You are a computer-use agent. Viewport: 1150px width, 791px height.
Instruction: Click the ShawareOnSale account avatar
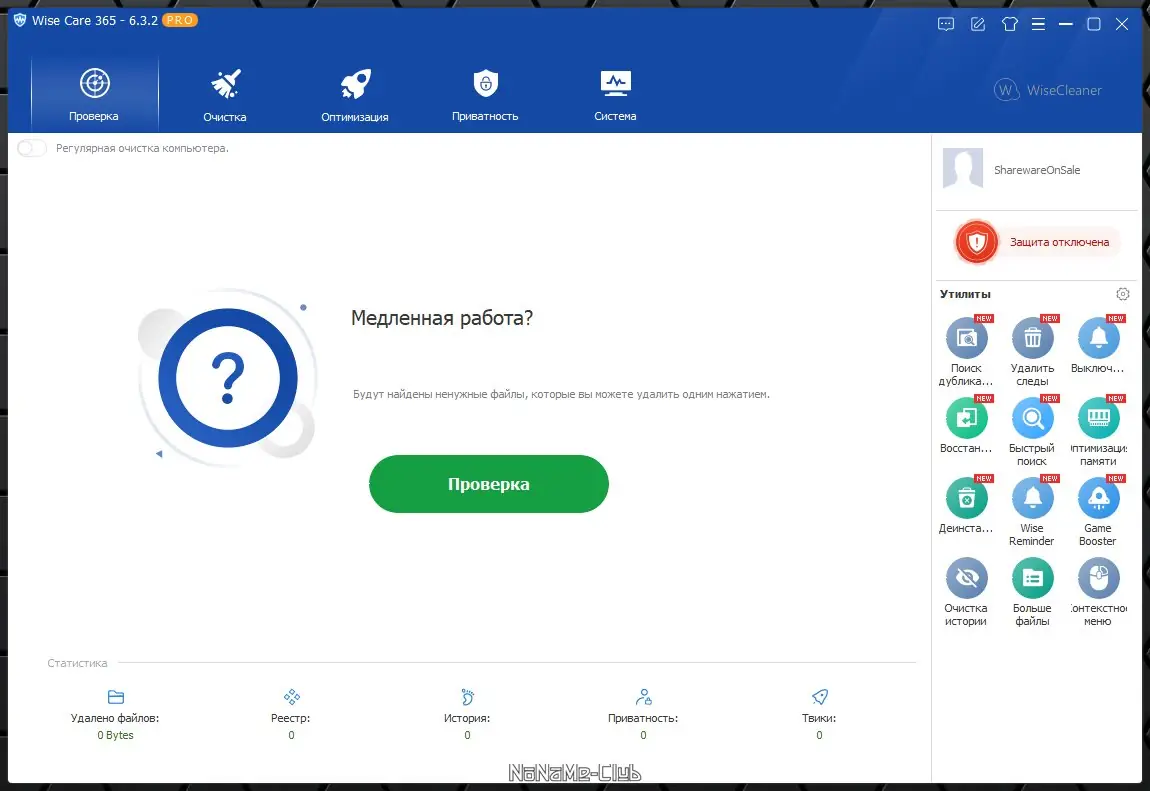click(962, 169)
